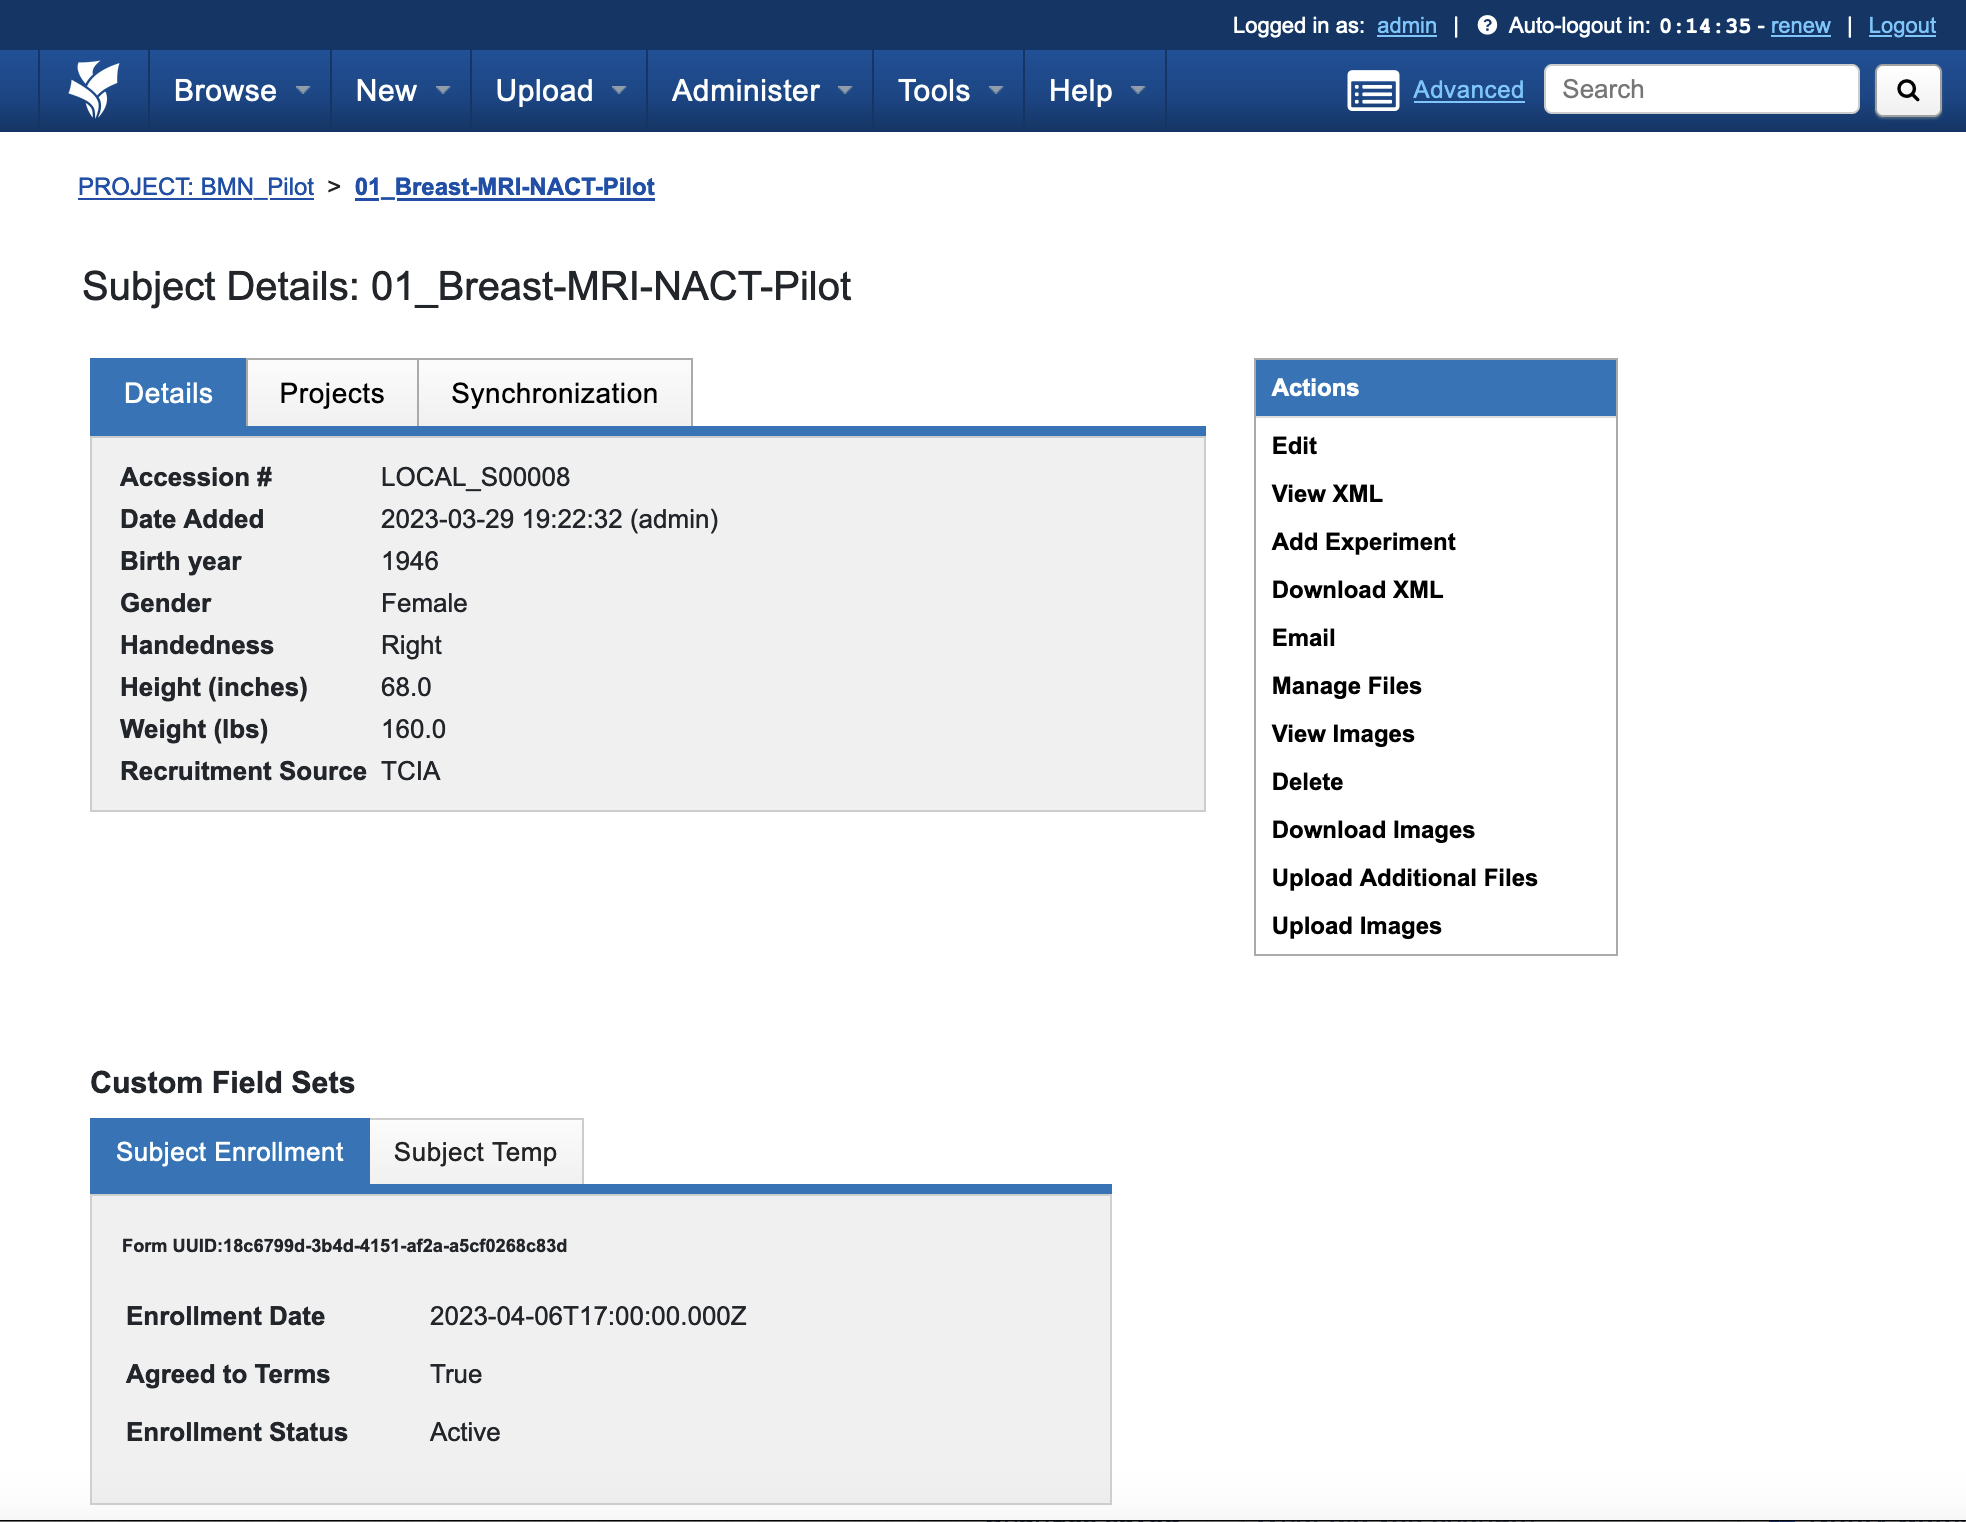This screenshot has height=1522, width=1966.
Task: Click Edit in the Actions panel
Action: (x=1294, y=446)
